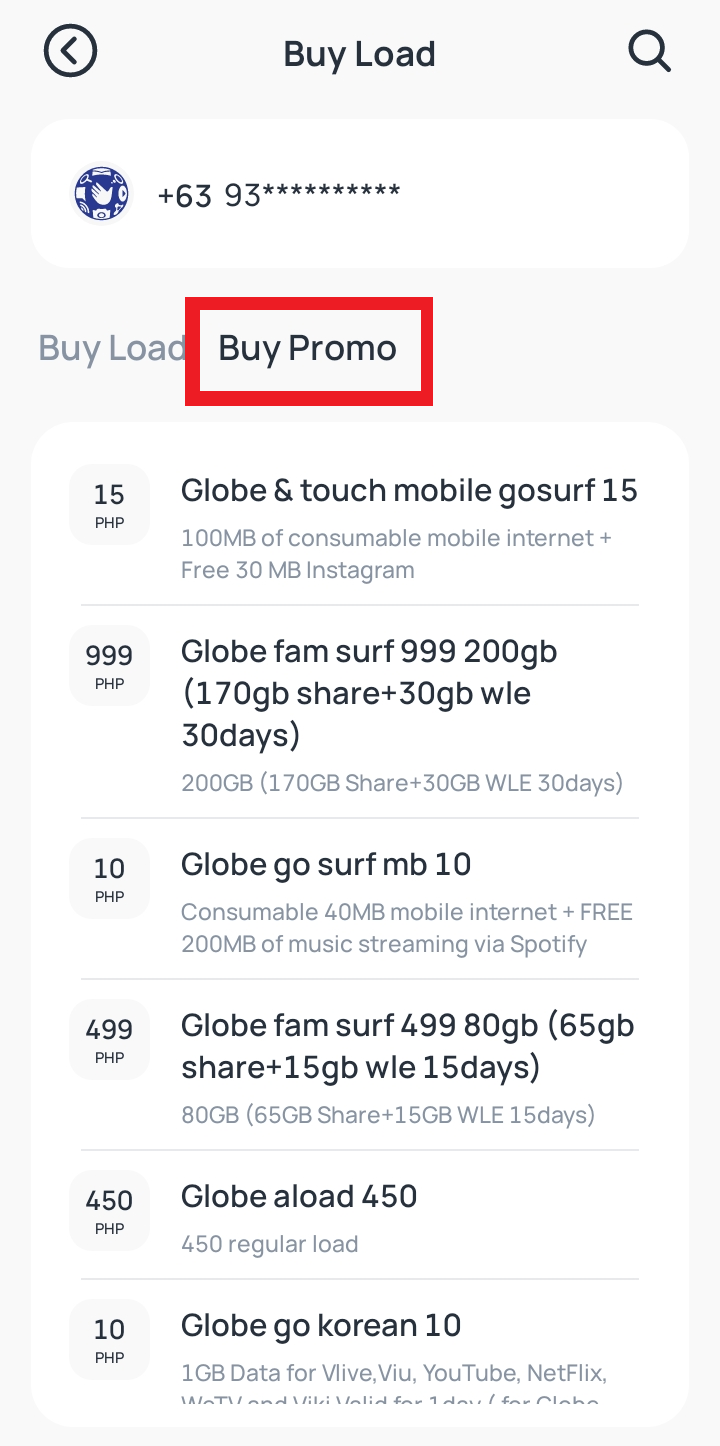The image size is (720, 1446).
Task: Select Globe go surf mb 10
Action: (326, 864)
